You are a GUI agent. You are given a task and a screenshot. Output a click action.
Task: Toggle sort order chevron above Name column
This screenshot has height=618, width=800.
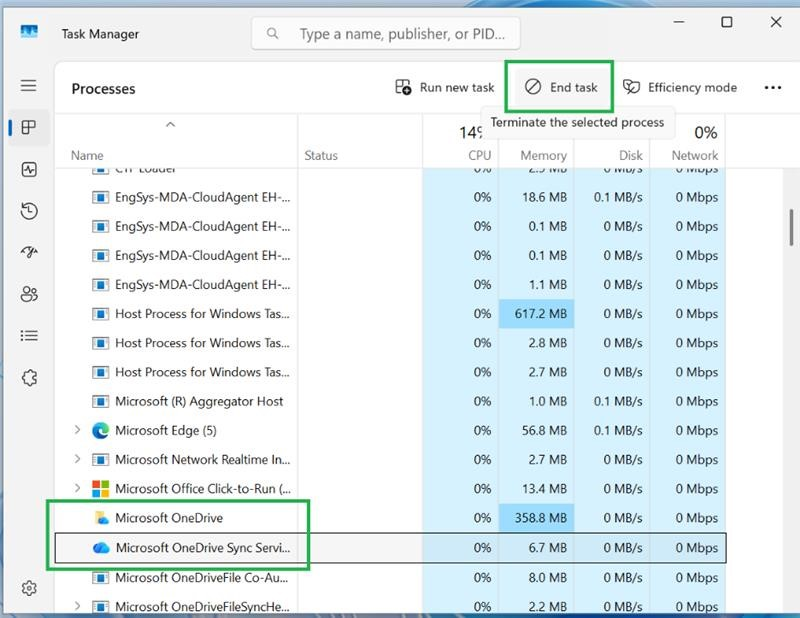(x=170, y=125)
